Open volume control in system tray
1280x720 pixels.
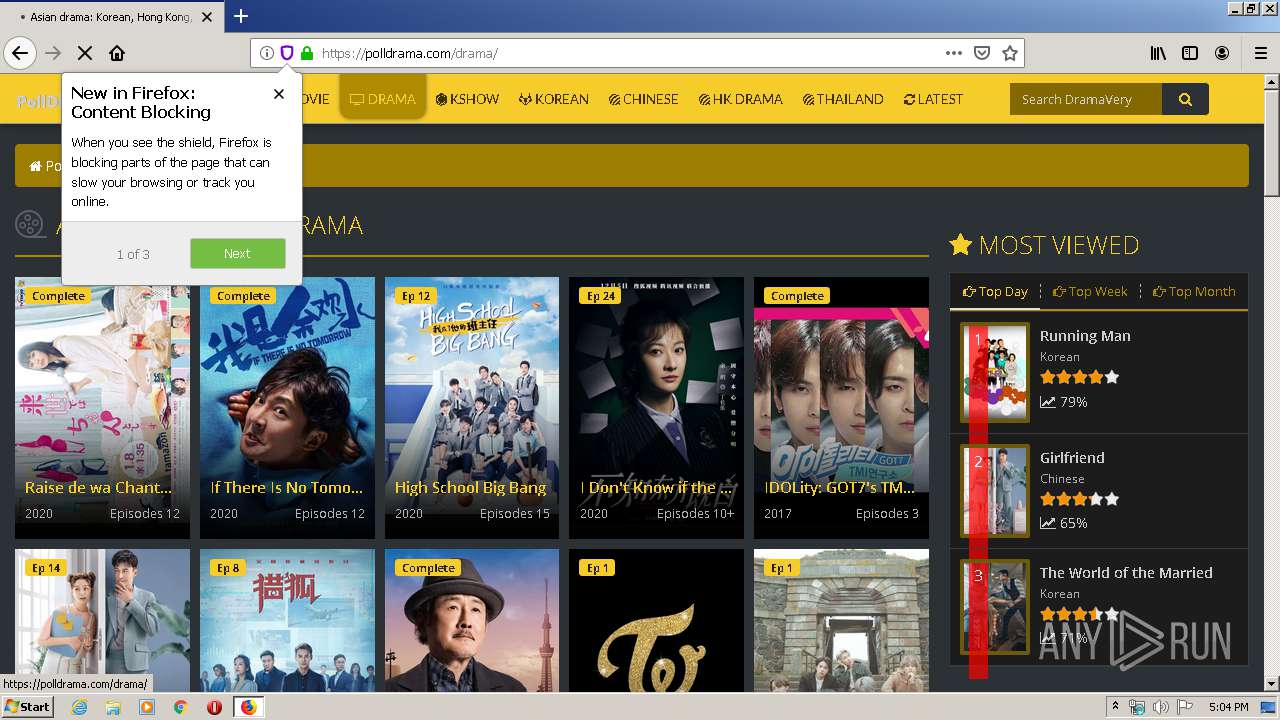[x=1160, y=707]
